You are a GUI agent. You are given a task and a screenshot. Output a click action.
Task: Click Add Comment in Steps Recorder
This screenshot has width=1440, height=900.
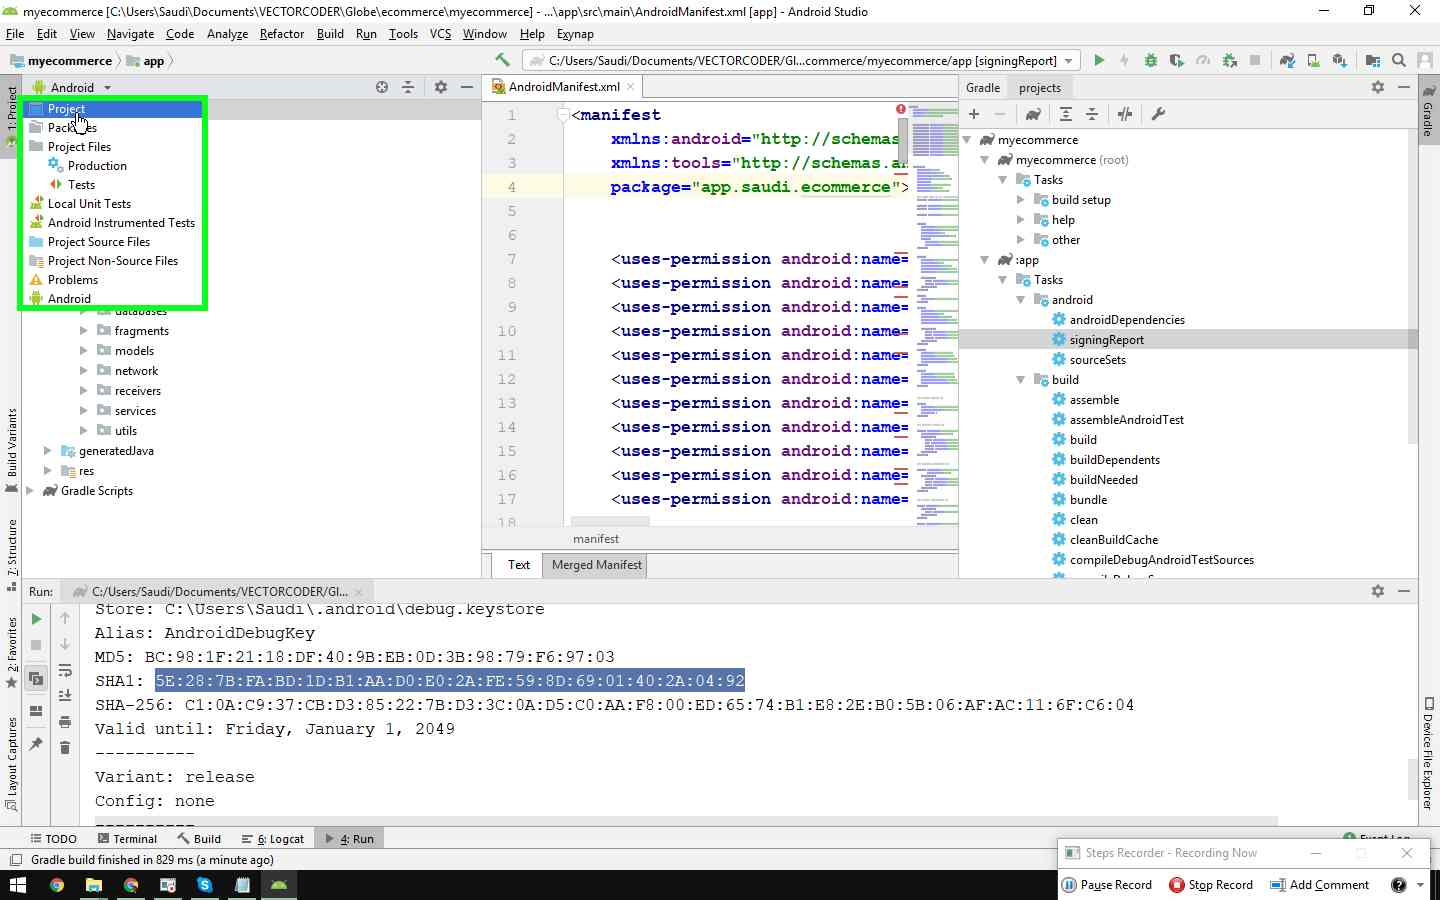pos(1319,885)
